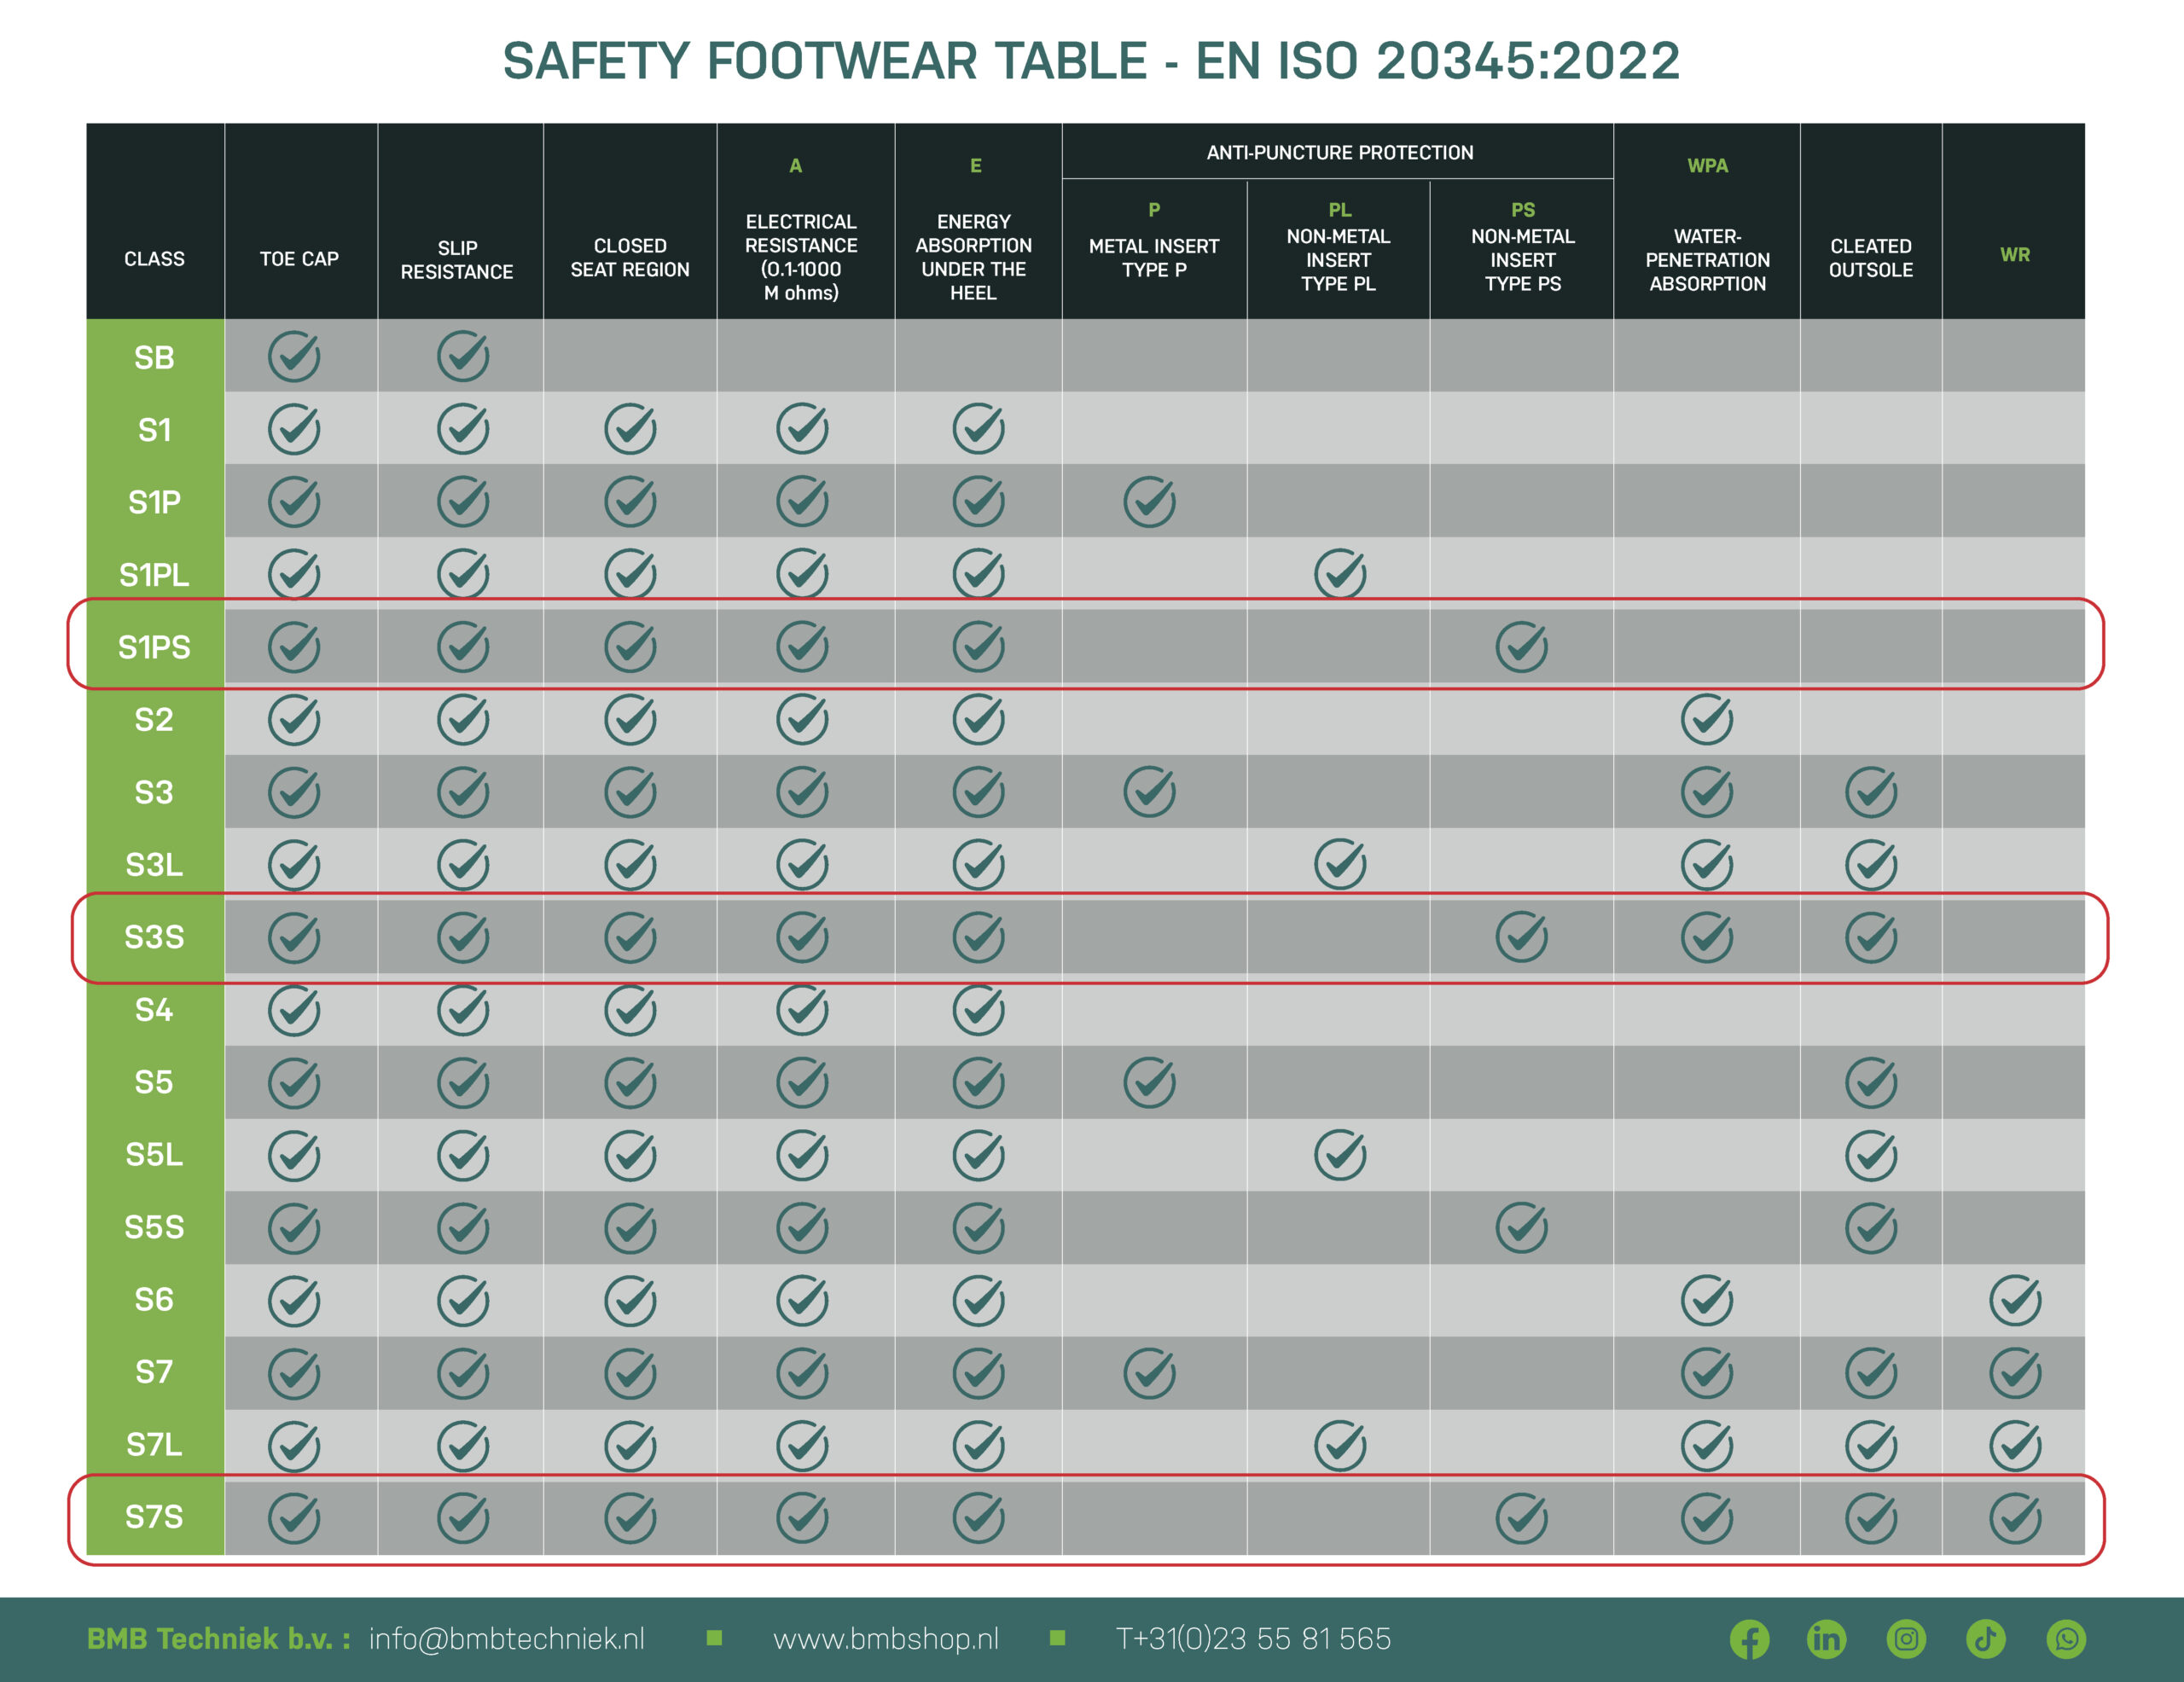This screenshot has height=1682, width=2184.
Task: Click S2 row water-penetration checkmark
Action: point(1706,719)
